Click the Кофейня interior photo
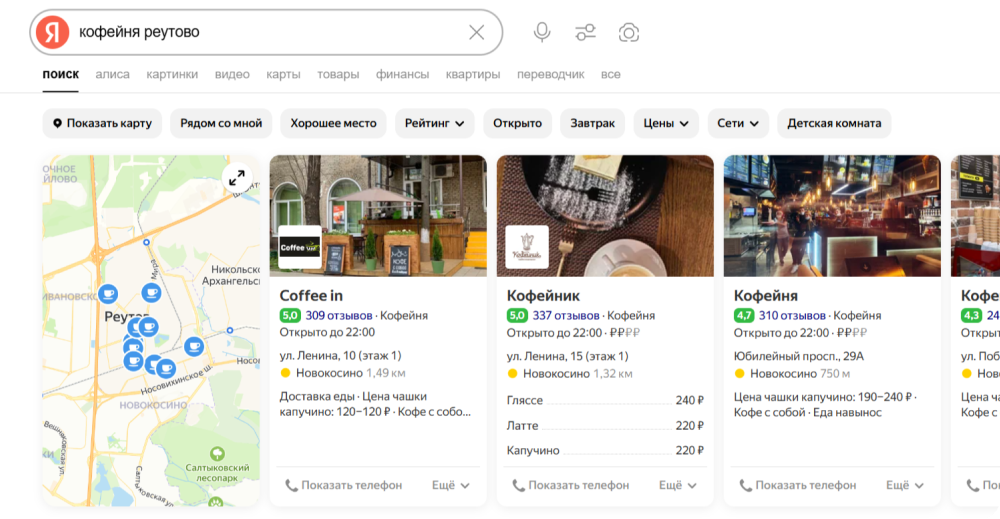Viewport: 1000px width, 519px height. pyautogui.click(x=832, y=216)
